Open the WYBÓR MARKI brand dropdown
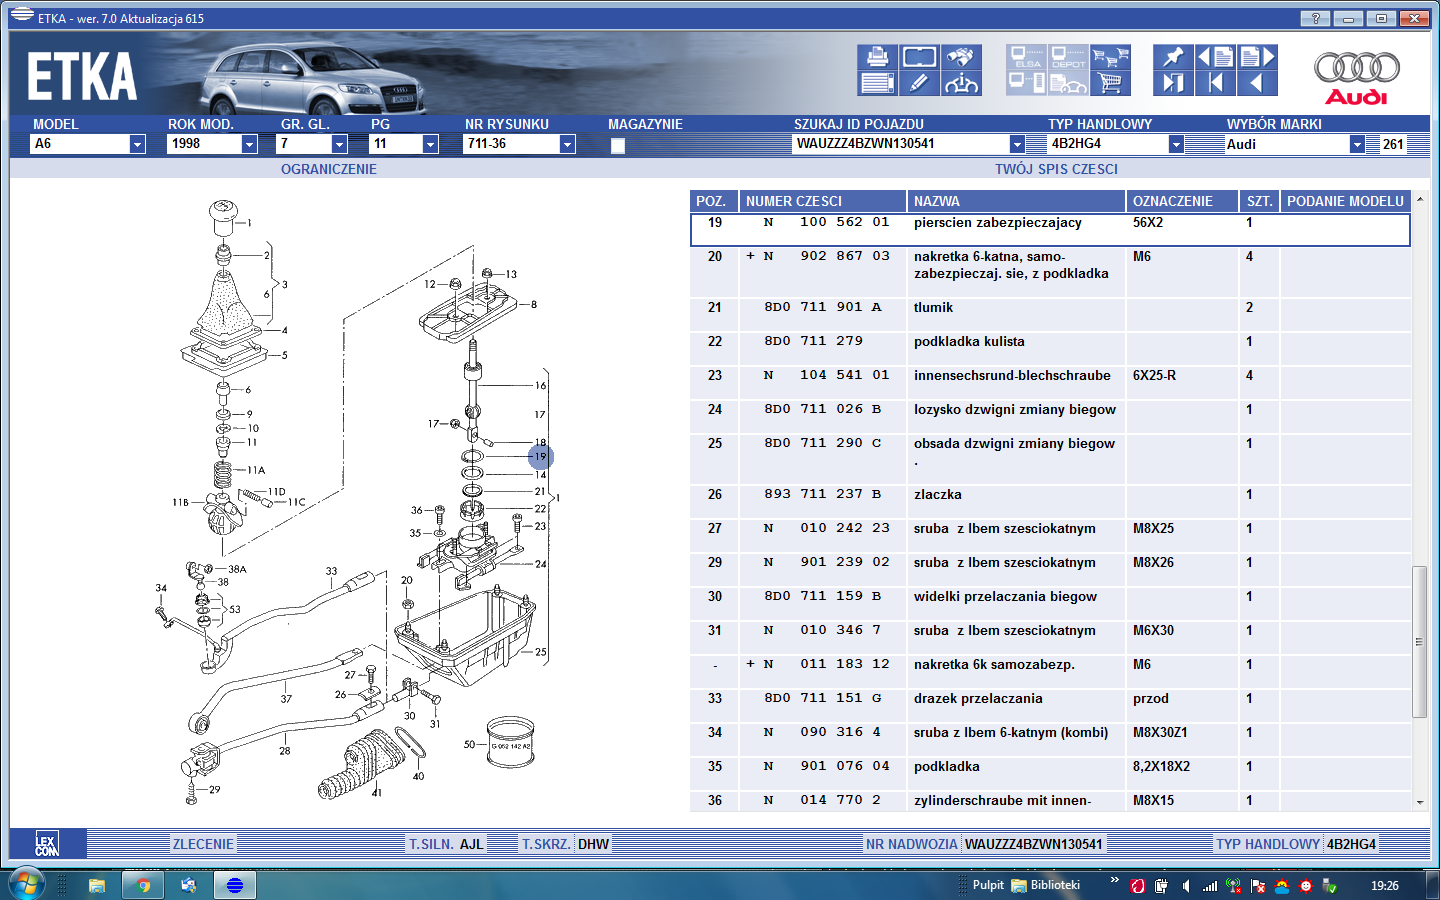 coord(1357,144)
